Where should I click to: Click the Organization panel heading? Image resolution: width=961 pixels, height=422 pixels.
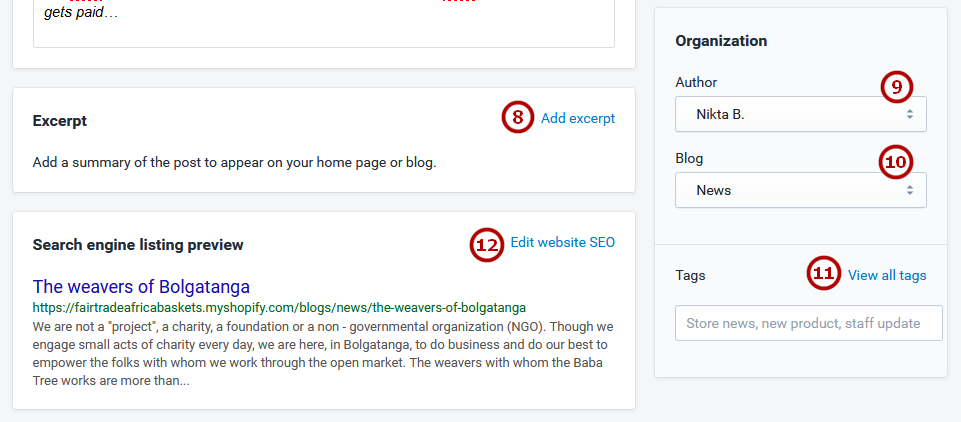pyautogui.click(x=721, y=41)
